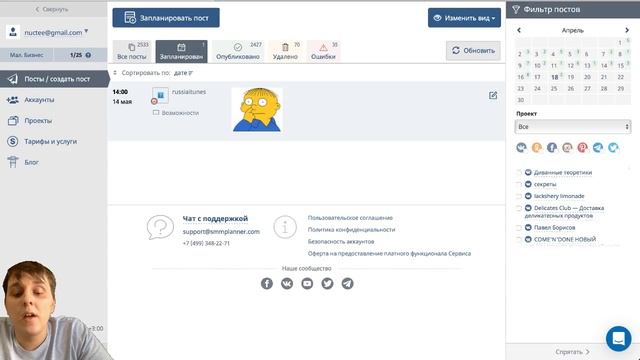This screenshot has height=360, width=640.
Task: Click the help icon next to 1/25
Action: (88, 55)
